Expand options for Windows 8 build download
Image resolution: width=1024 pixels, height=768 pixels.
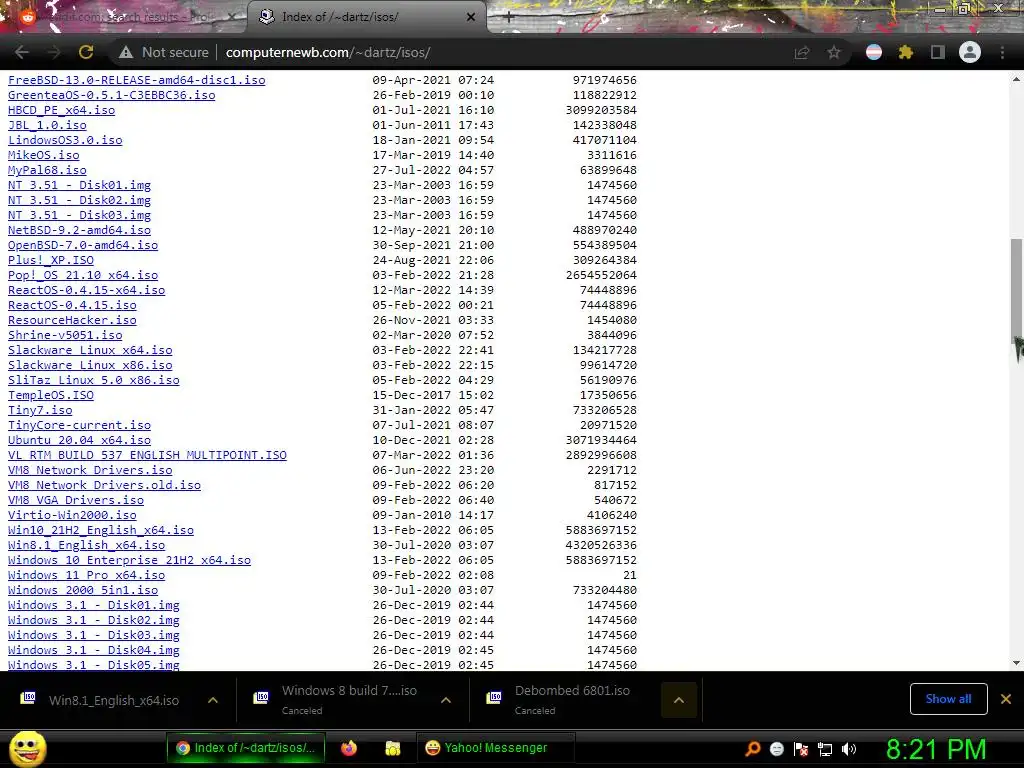click(446, 700)
